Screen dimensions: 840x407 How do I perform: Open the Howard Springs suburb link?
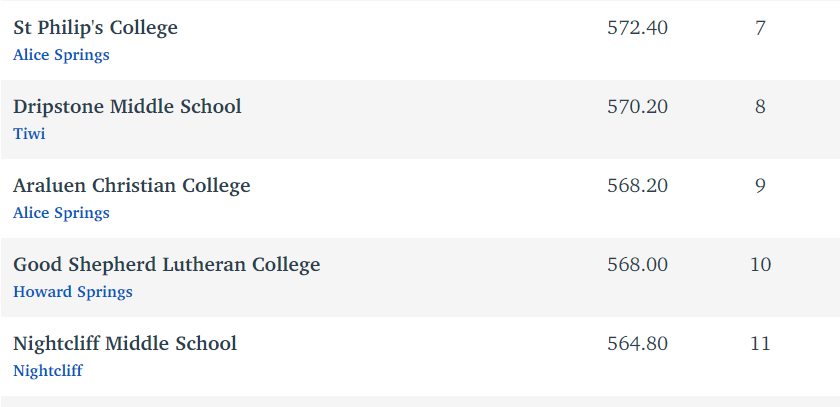point(73,292)
